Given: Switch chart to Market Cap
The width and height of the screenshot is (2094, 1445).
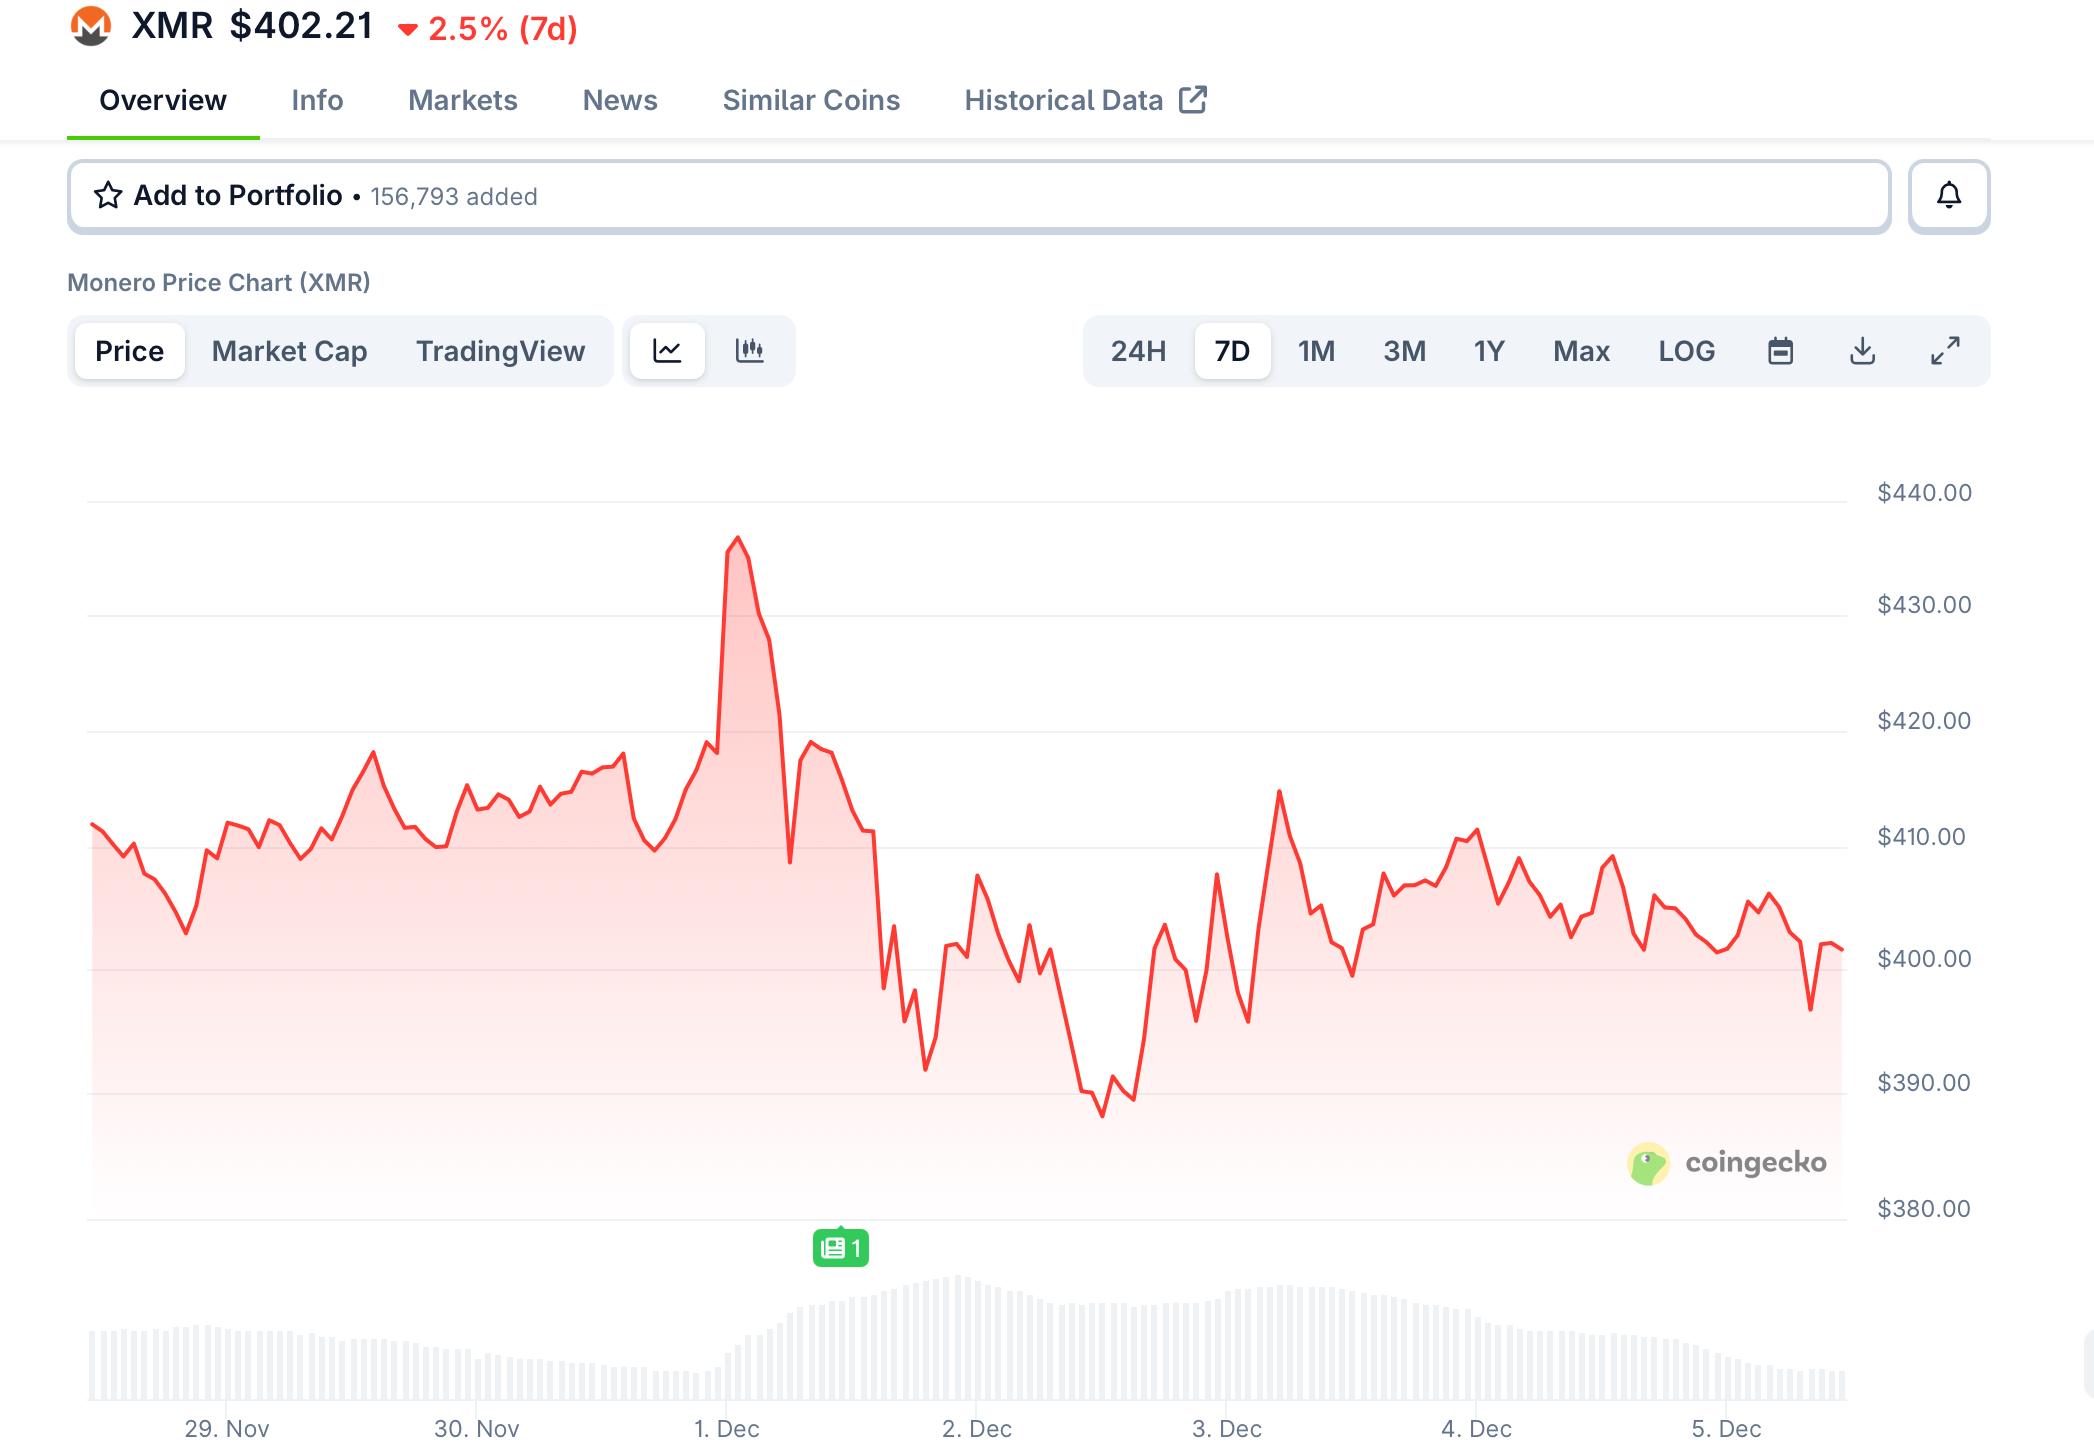Looking at the screenshot, I should point(289,351).
